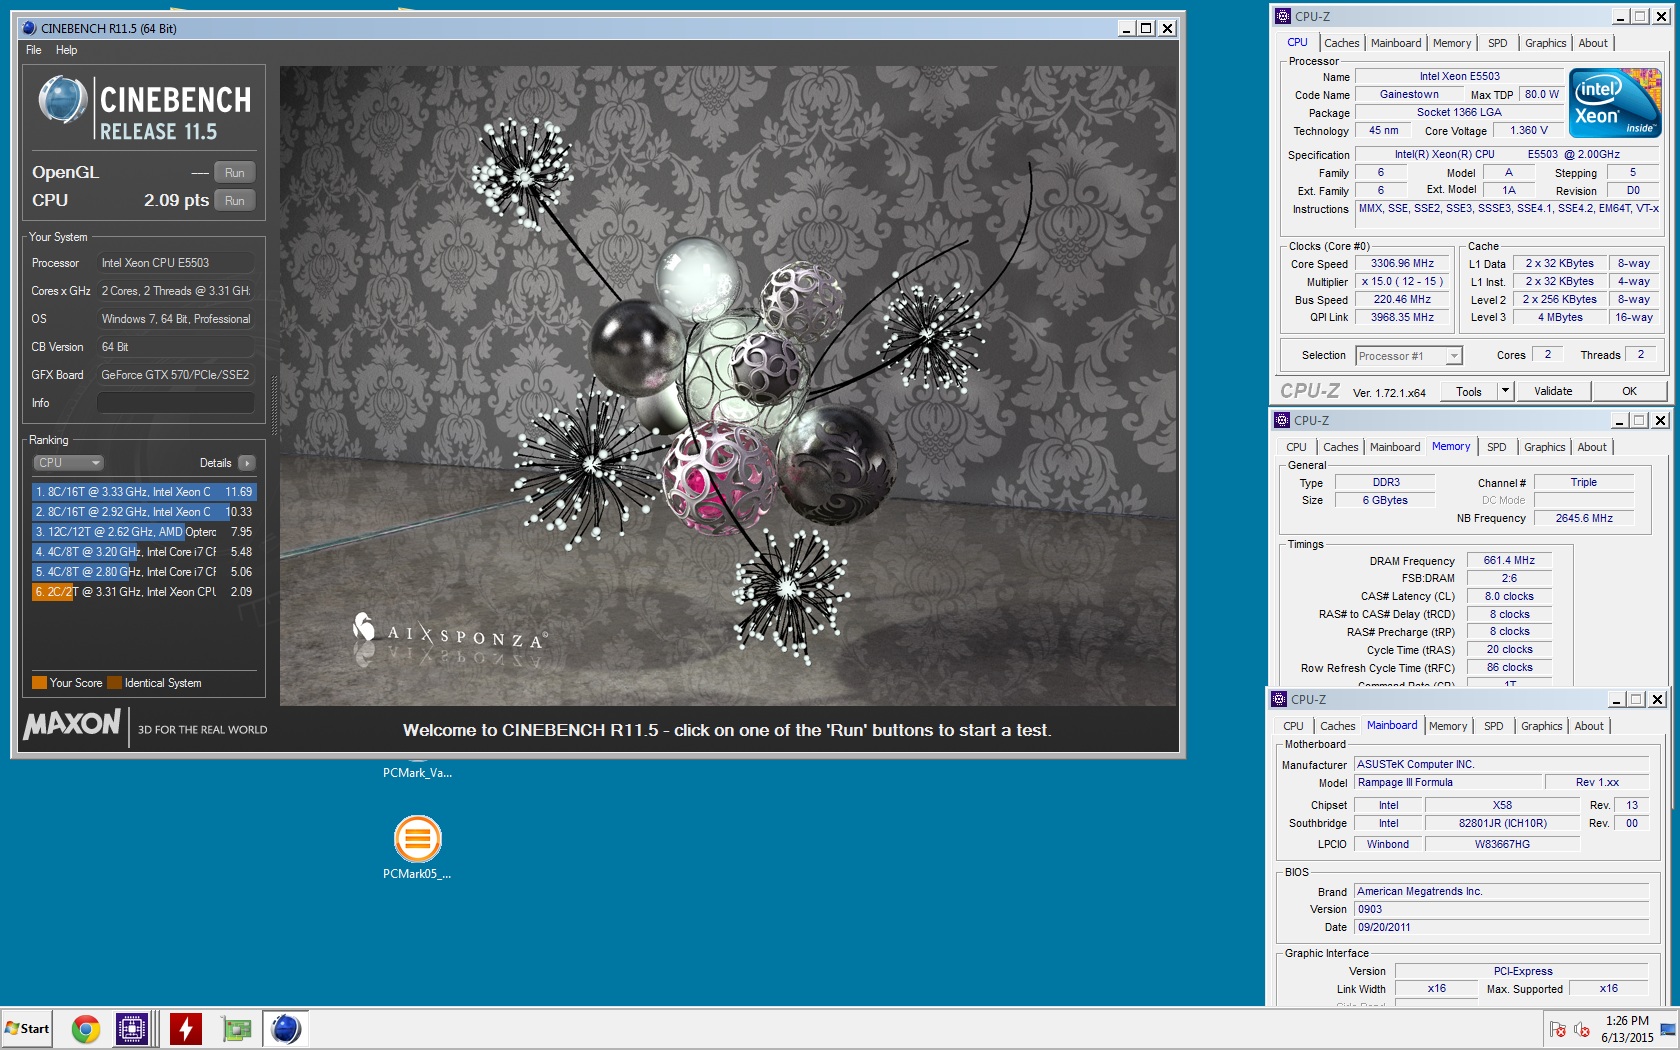
Task: Open the green graphics card taskbar icon
Action: click(x=236, y=1028)
